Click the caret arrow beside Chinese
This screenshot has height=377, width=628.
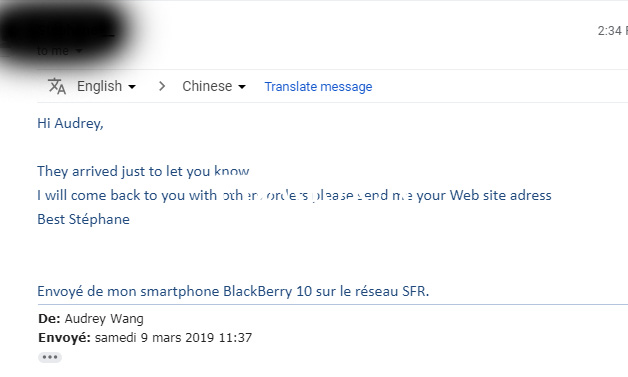[x=242, y=87]
